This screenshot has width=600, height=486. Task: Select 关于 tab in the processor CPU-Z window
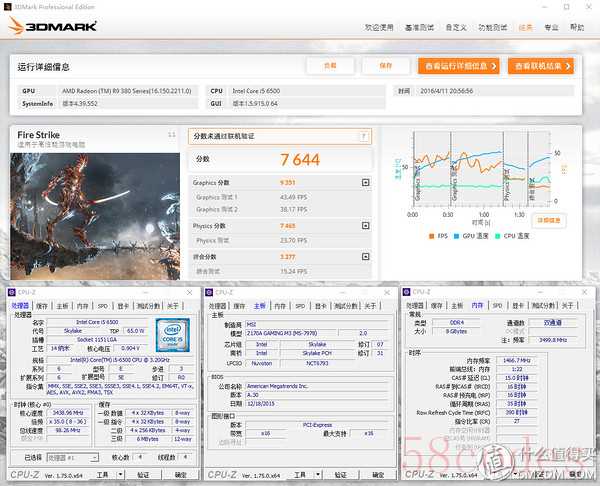click(173, 306)
